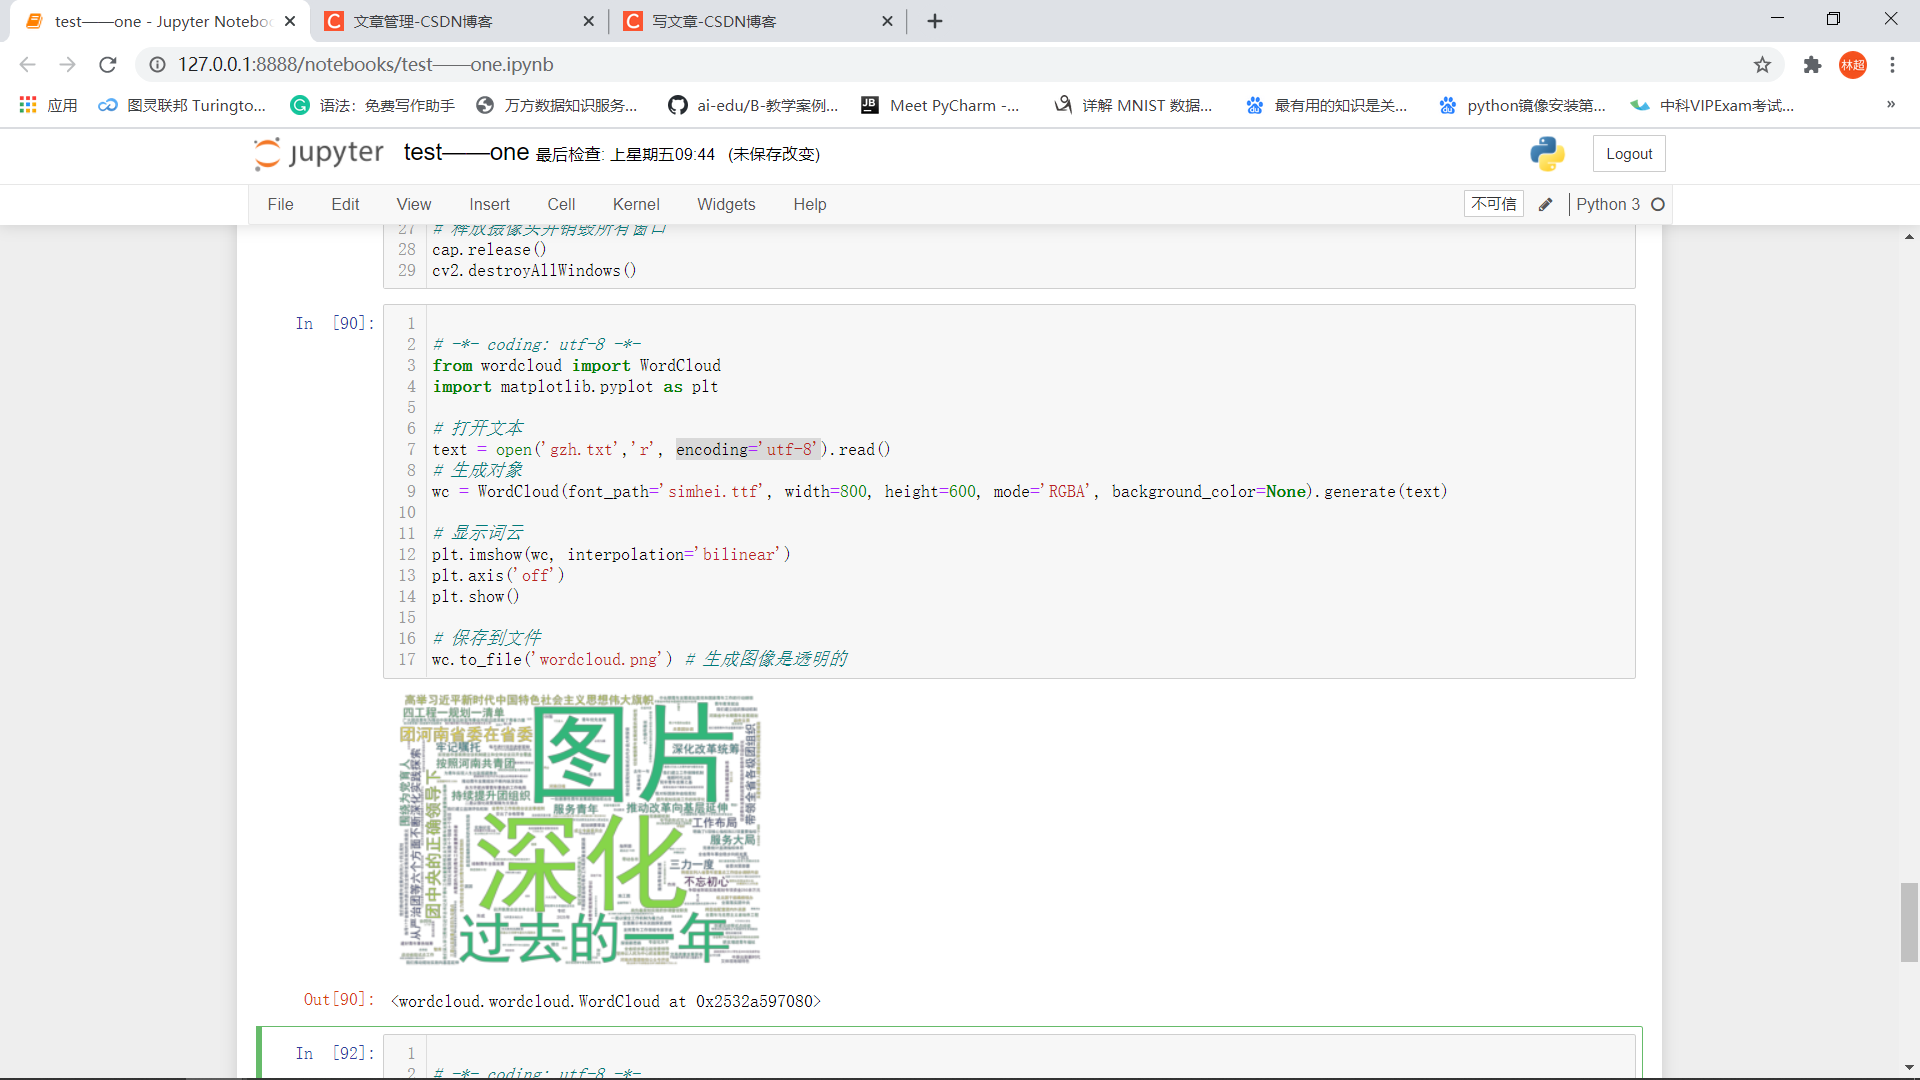Click the Python logo kernel indicator
The image size is (1920, 1080).
pyautogui.click(x=1546, y=153)
